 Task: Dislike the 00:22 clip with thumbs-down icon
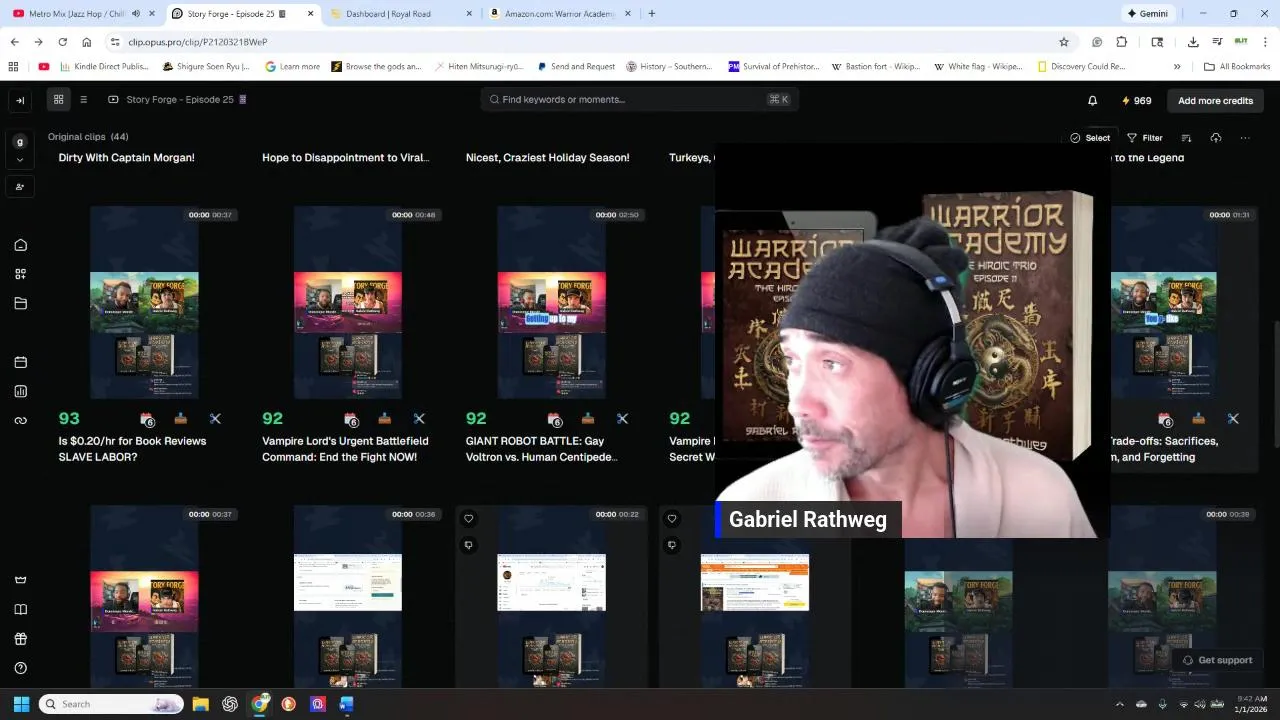tap(468, 545)
